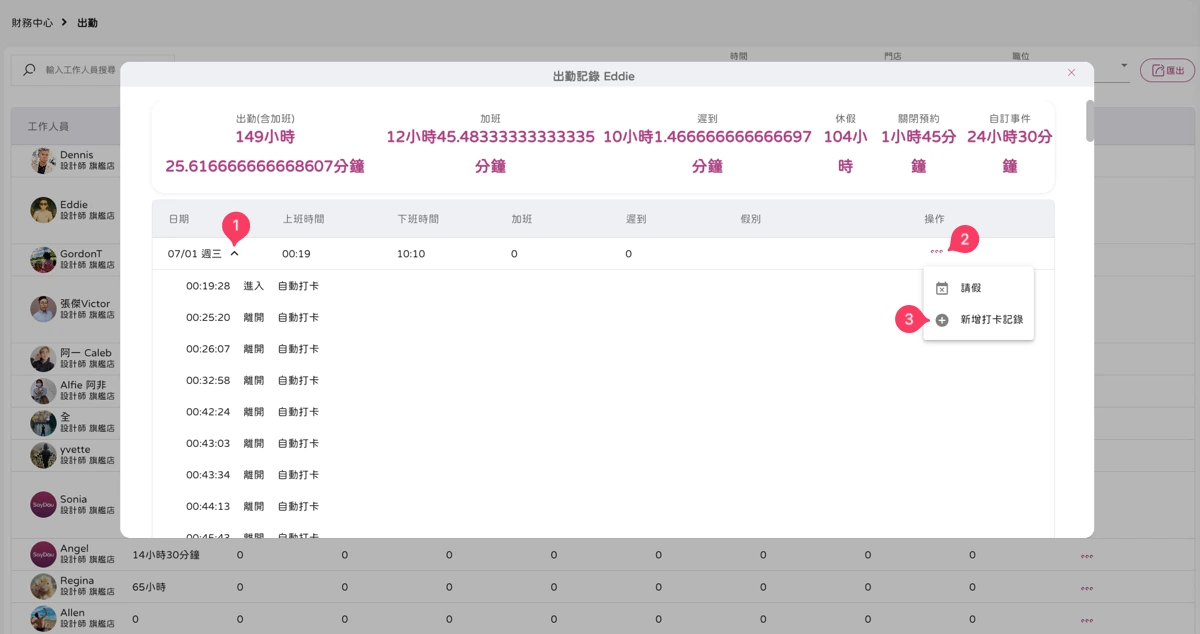Click the dialog's vertical scrollbar thumb
Viewport: 1200px width, 634px height.
pos(1090,121)
